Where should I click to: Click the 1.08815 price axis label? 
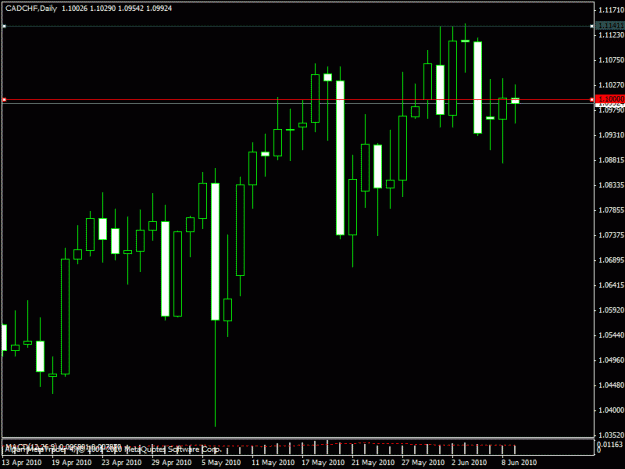click(611, 160)
